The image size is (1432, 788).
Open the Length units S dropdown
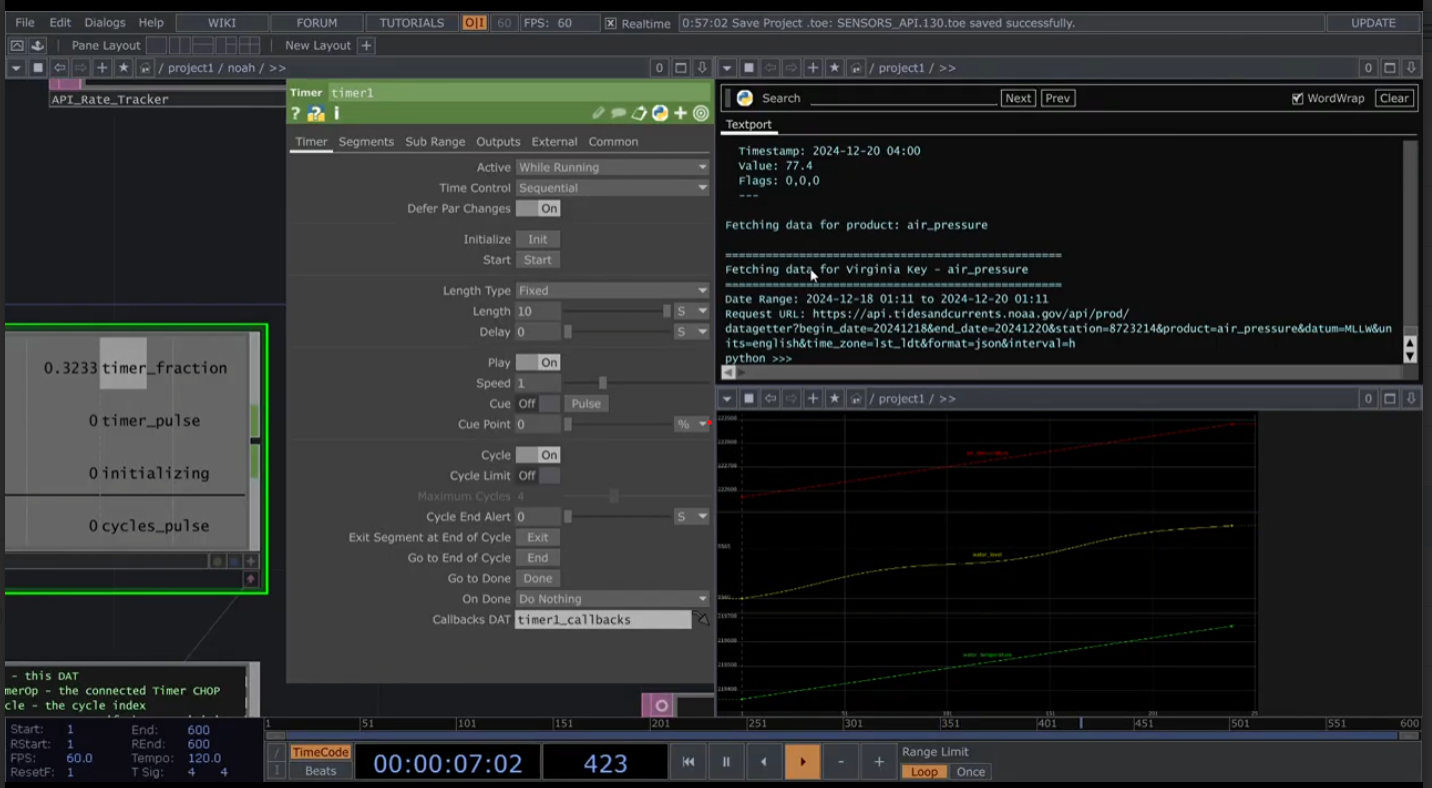point(691,311)
